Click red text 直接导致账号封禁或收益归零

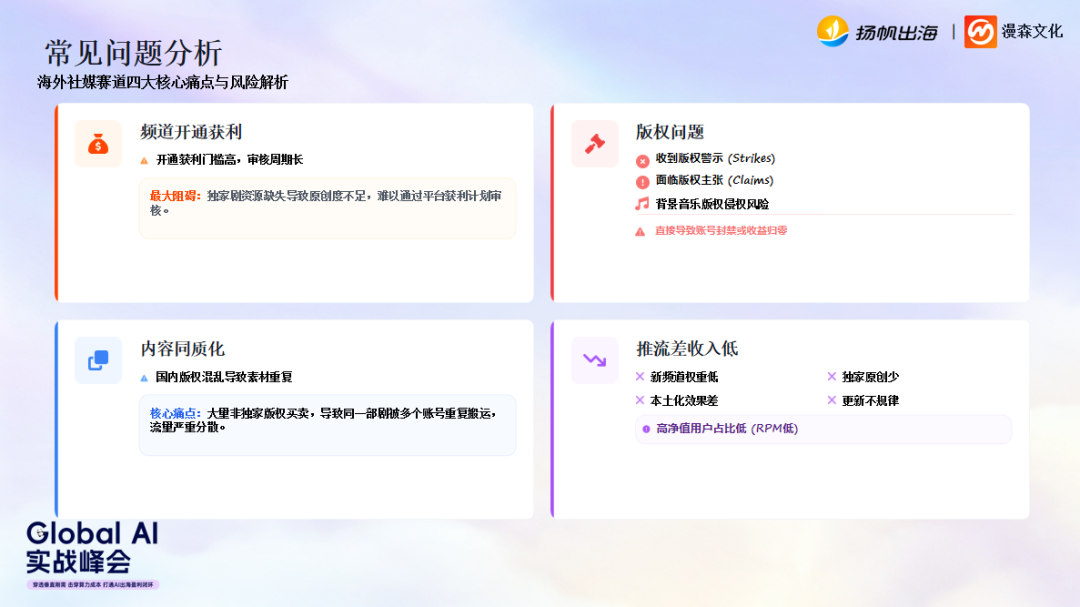tap(720, 231)
